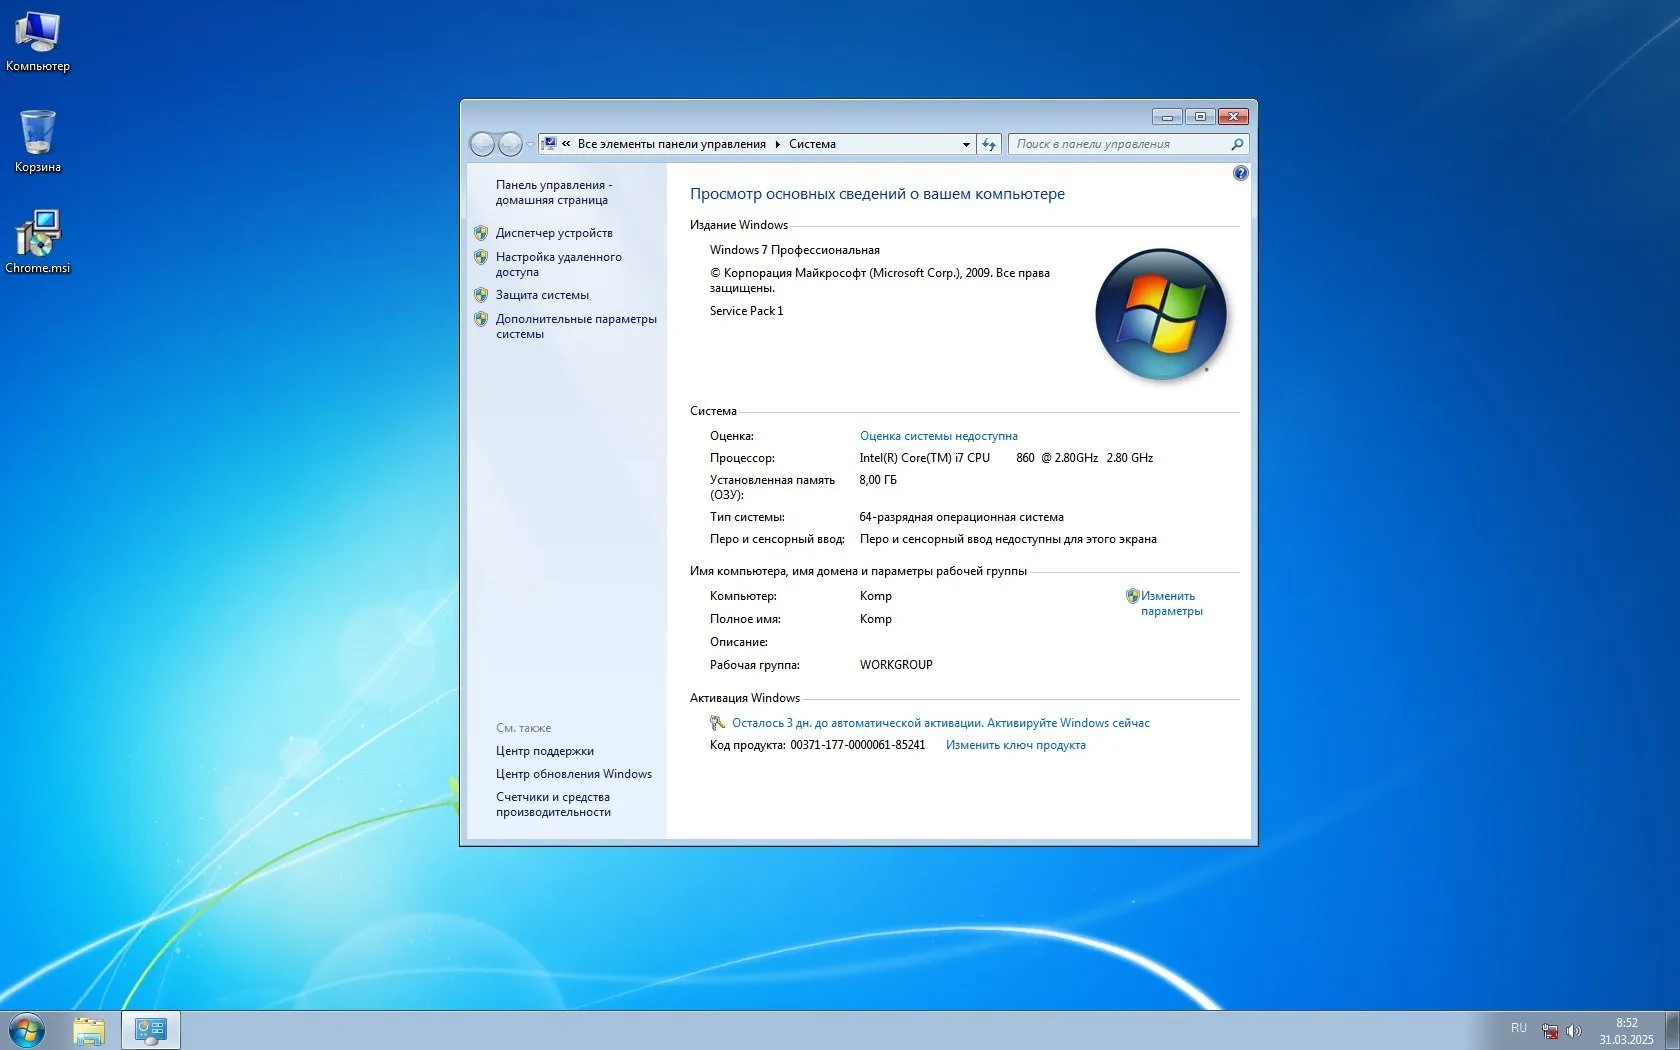The image size is (1680, 1050).
Task: Click the help question mark icon
Action: coord(1241,173)
